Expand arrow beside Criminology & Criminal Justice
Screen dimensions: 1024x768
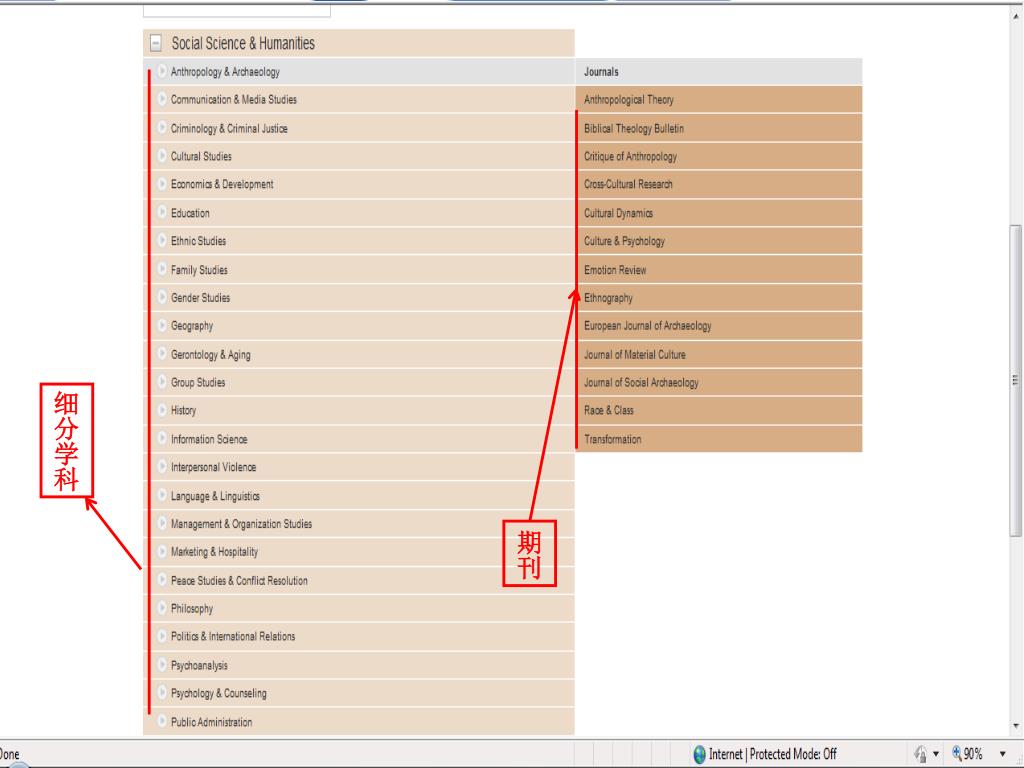click(162, 128)
